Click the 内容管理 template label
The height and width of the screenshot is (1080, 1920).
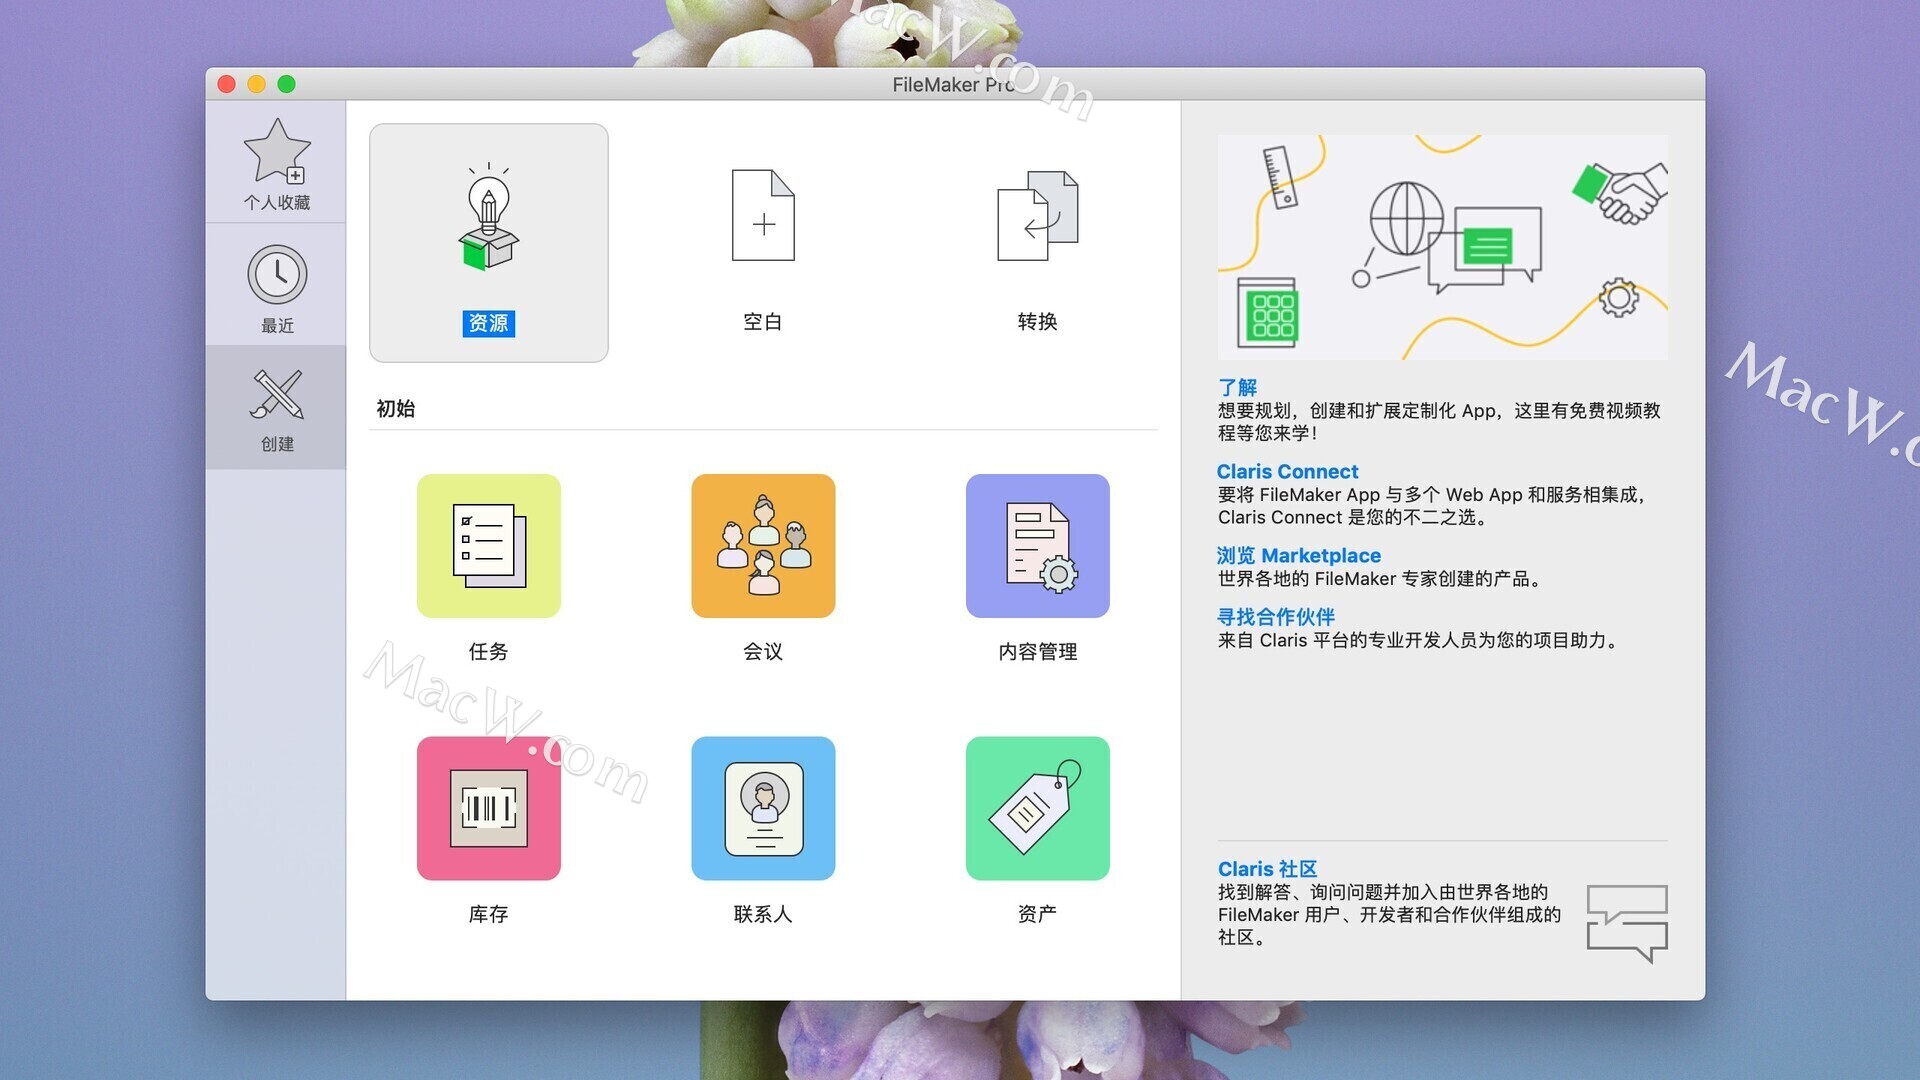(x=1038, y=652)
